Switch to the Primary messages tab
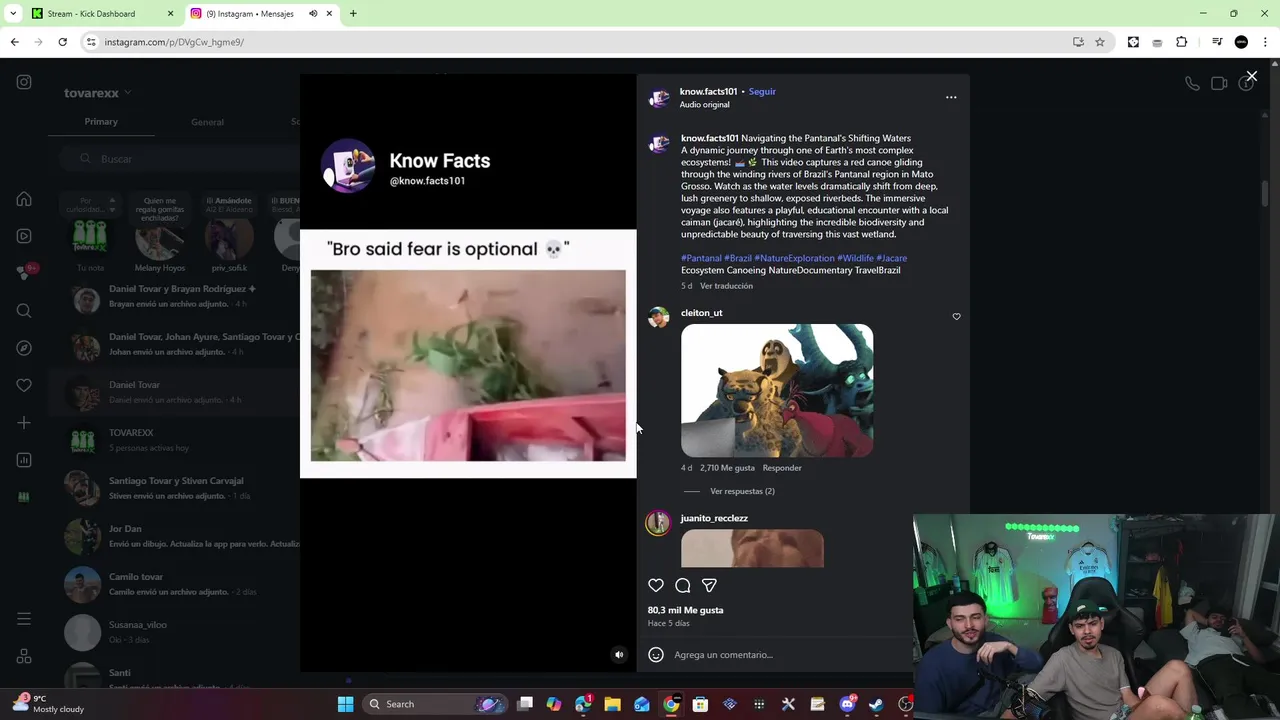Screen dimensions: 1280x720 point(101,122)
